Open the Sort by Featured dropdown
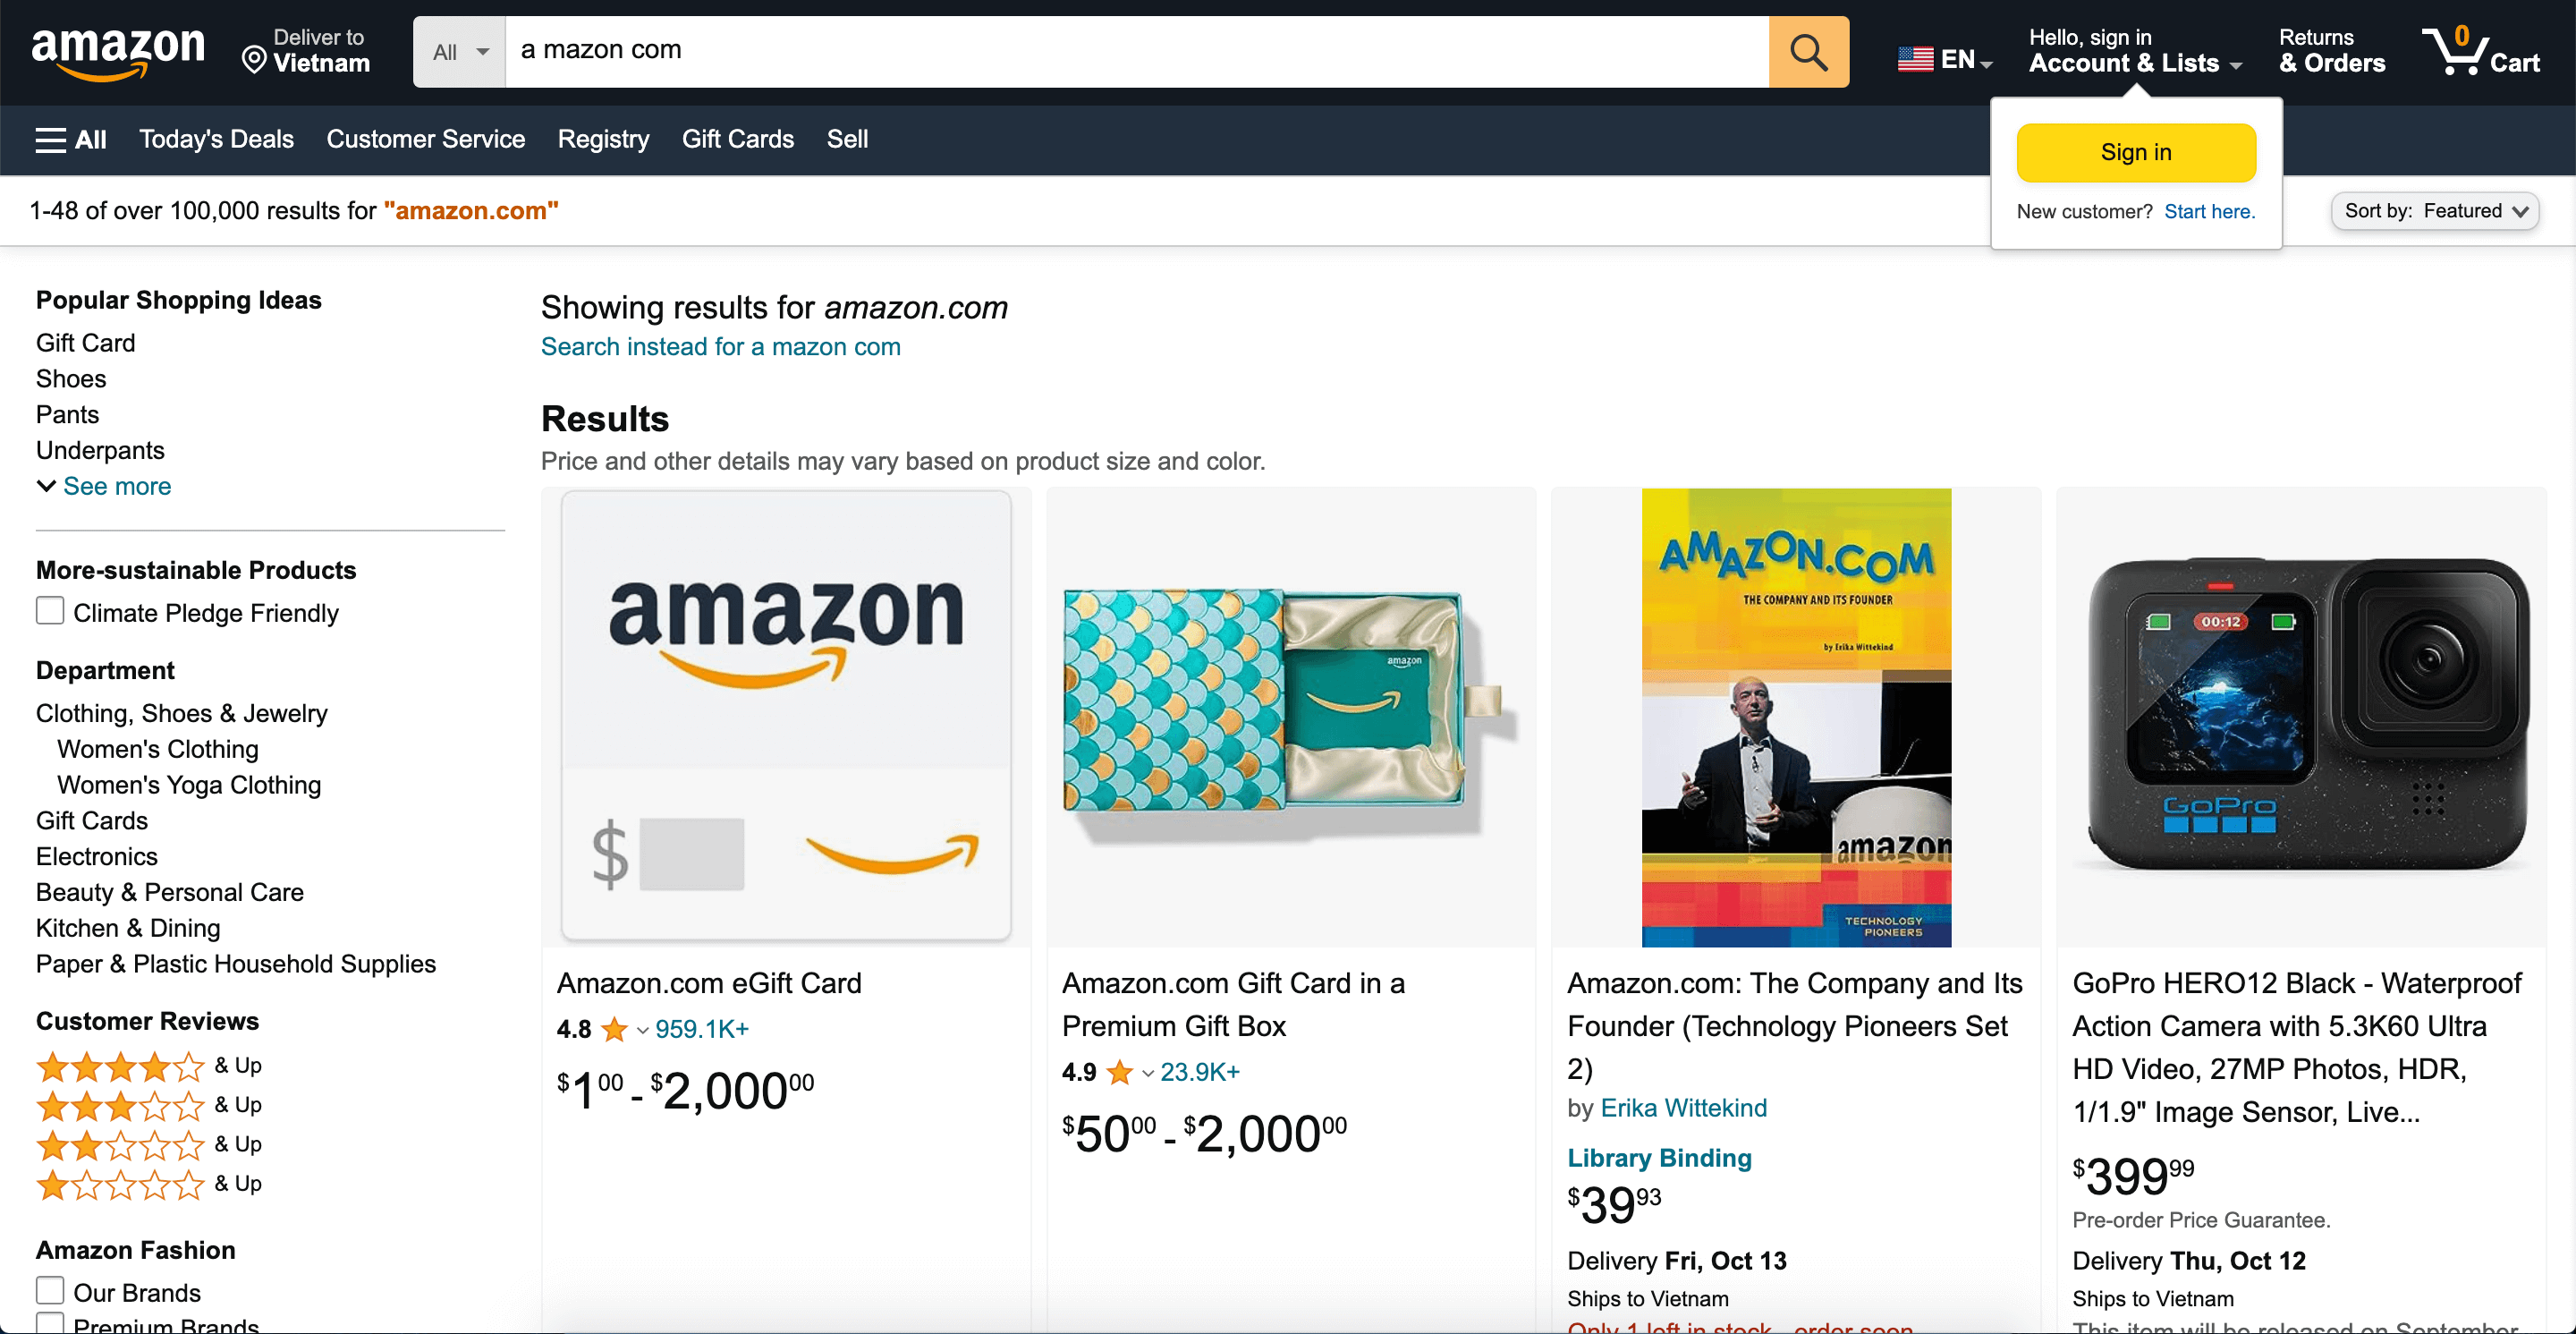Image resolution: width=2576 pixels, height=1334 pixels. click(x=2434, y=211)
